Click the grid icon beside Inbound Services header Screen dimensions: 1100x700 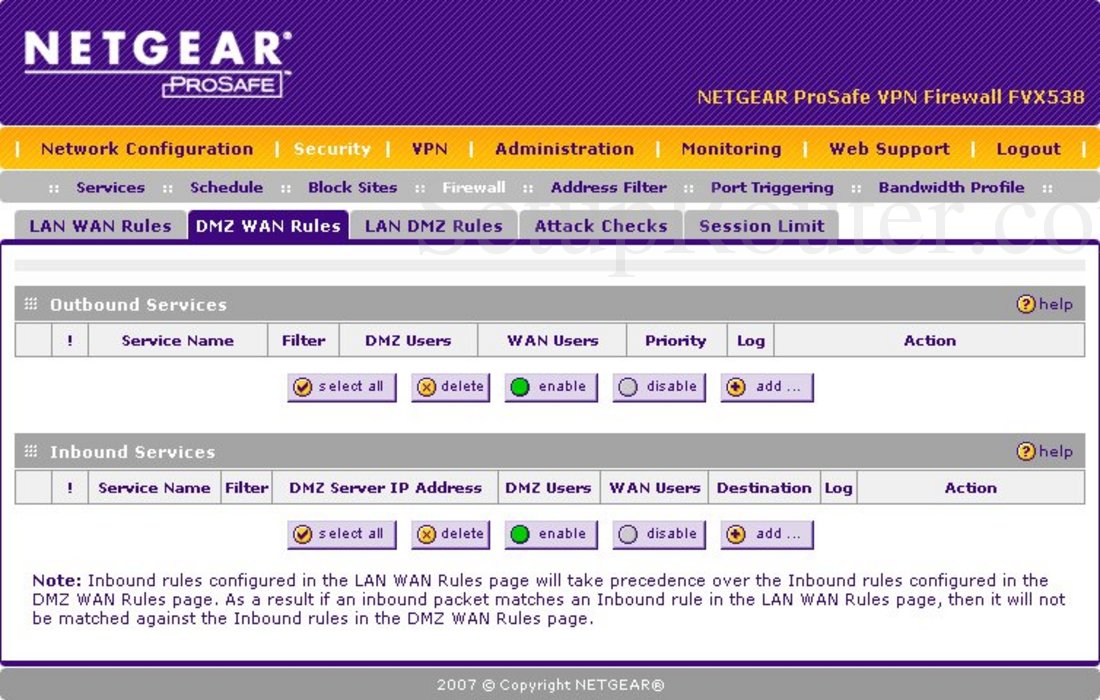click(x=32, y=451)
